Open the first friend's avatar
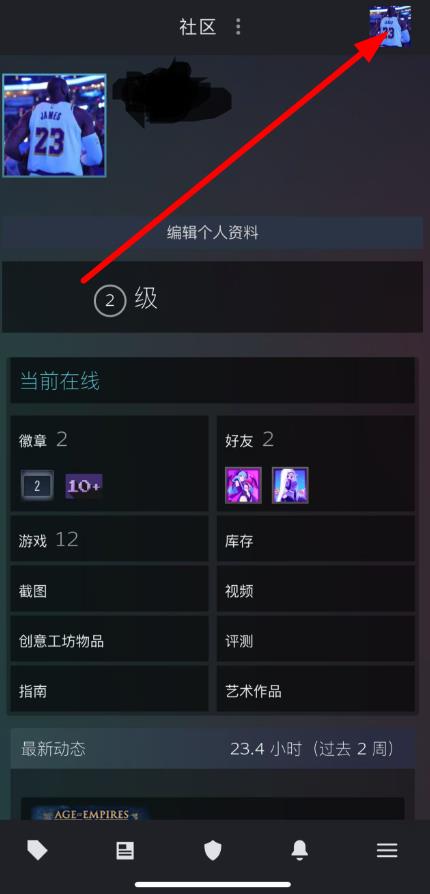430x894 pixels. pyautogui.click(x=244, y=485)
